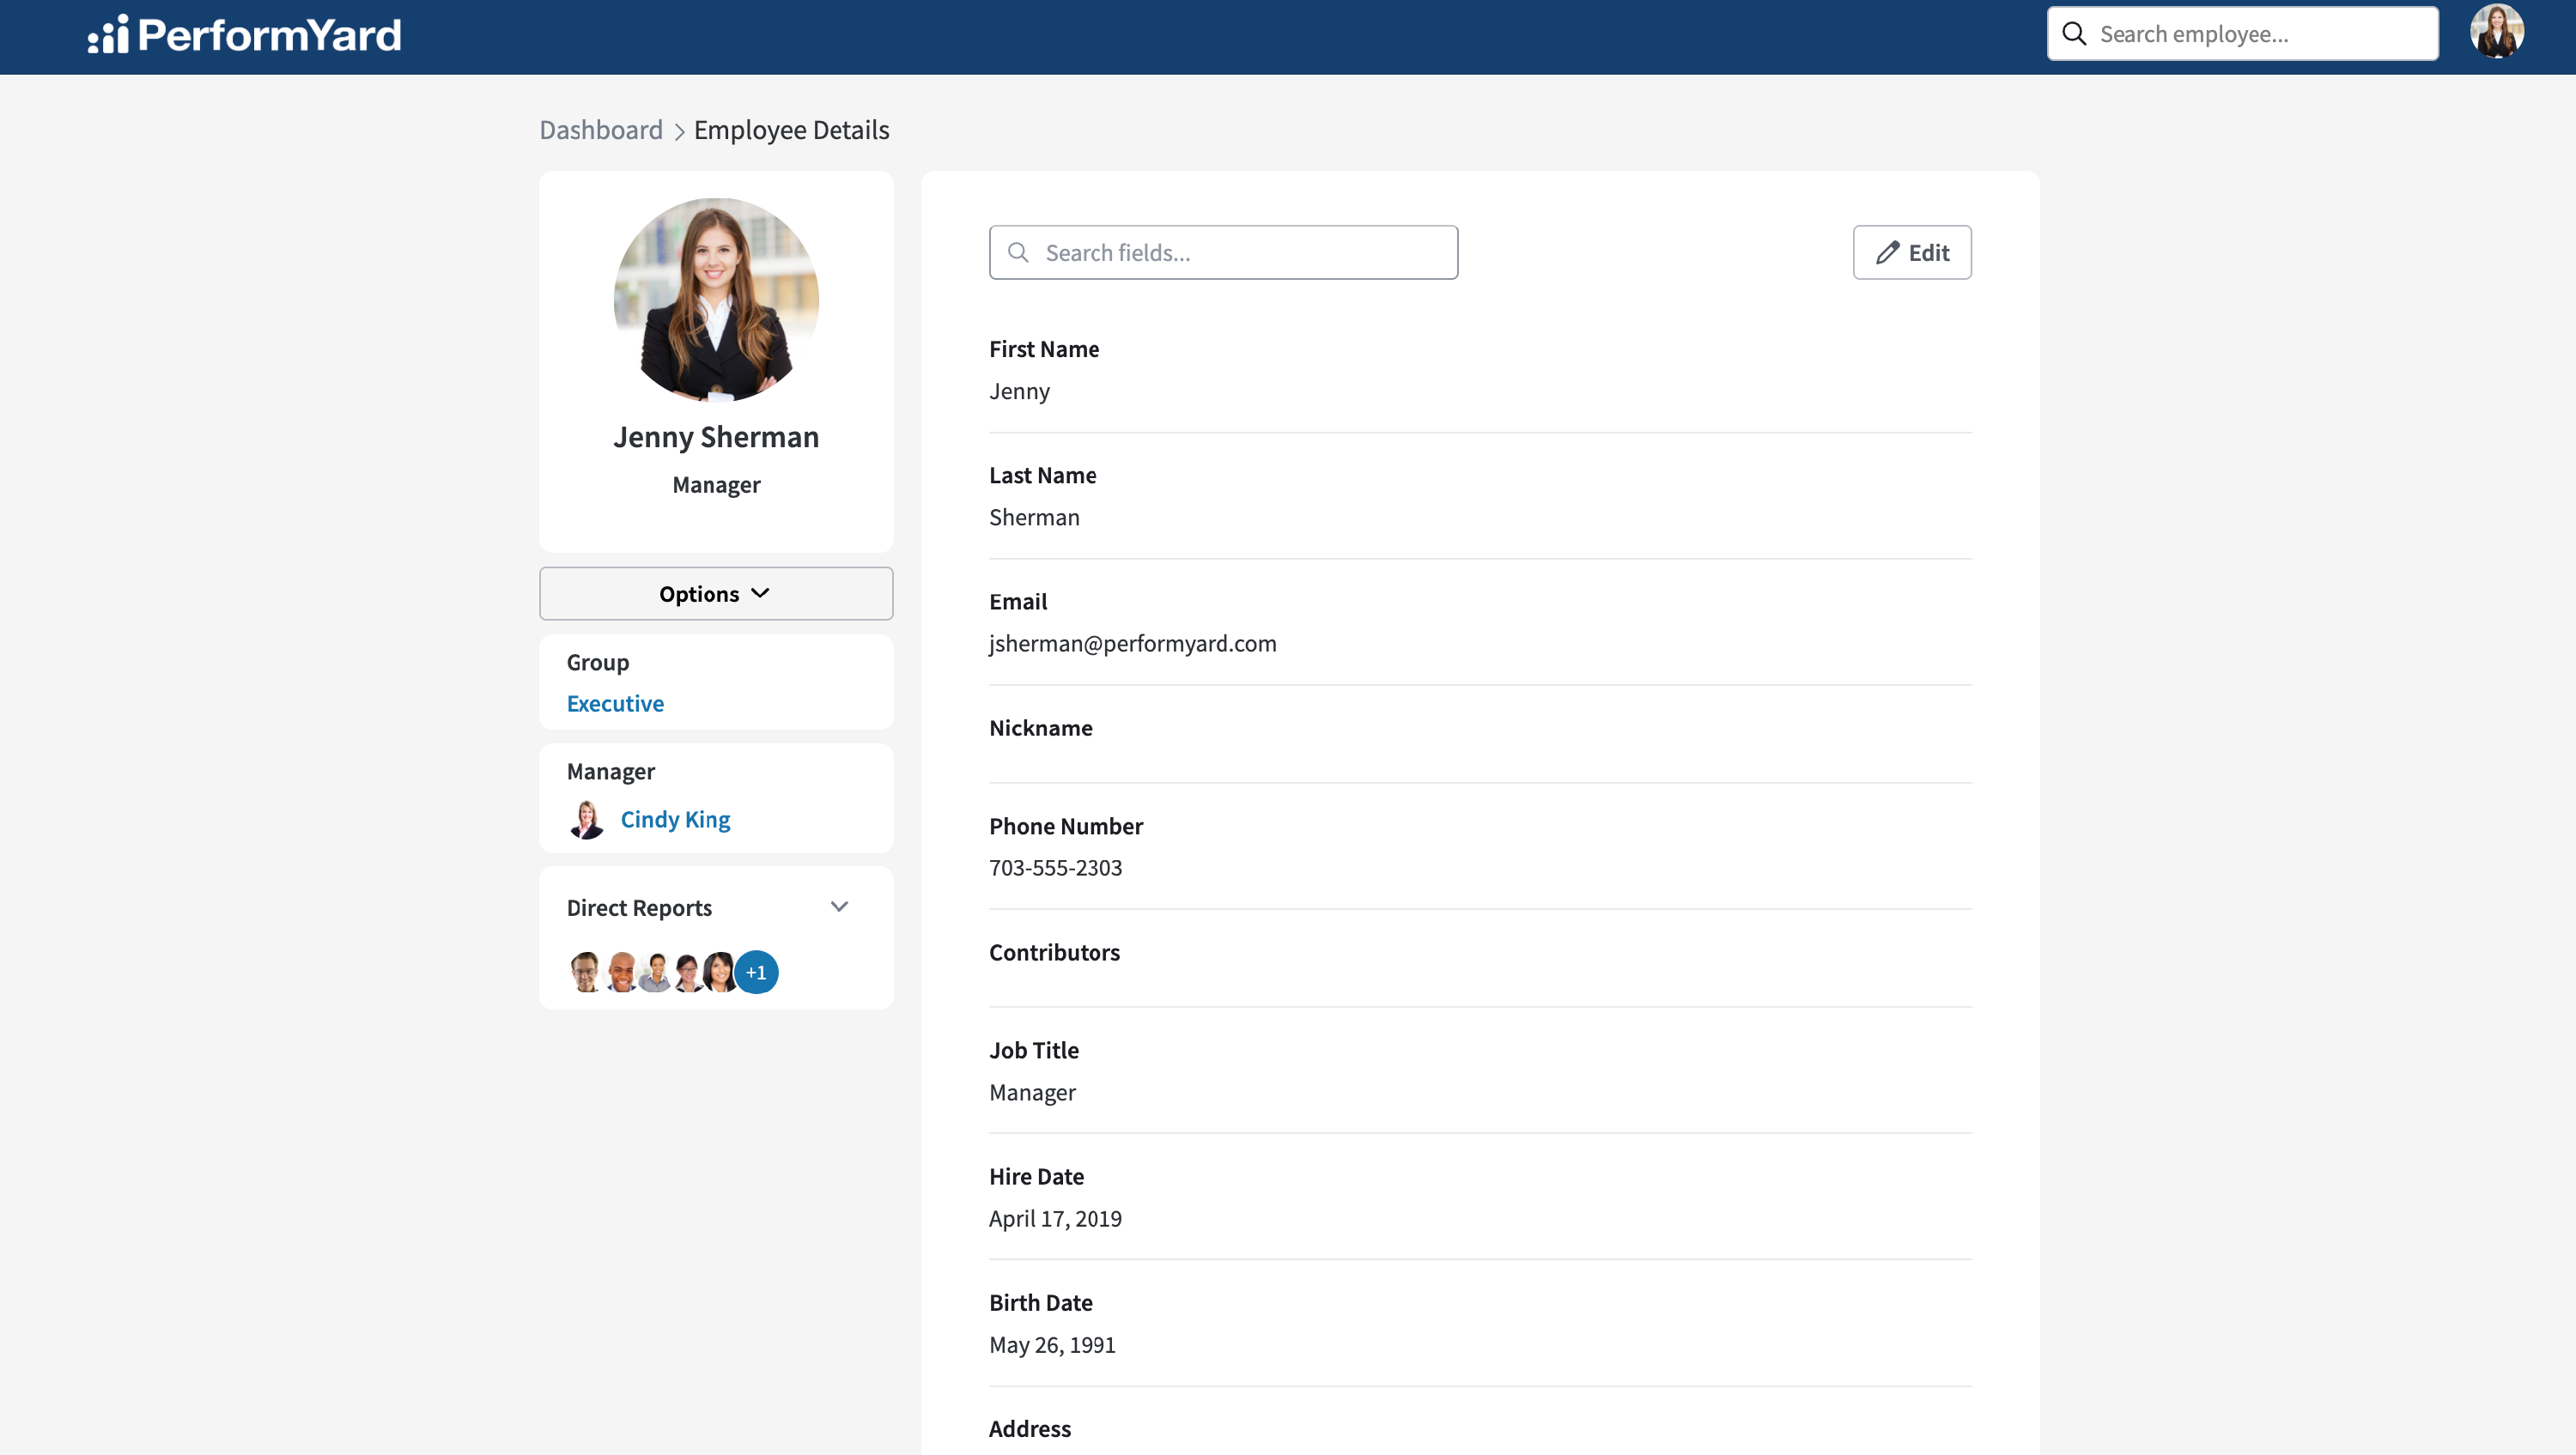Click the email jsherman@performyard.com
Image resolution: width=2576 pixels, height=1455 pixels.
pyautogui.click(x=1132, y=643)
